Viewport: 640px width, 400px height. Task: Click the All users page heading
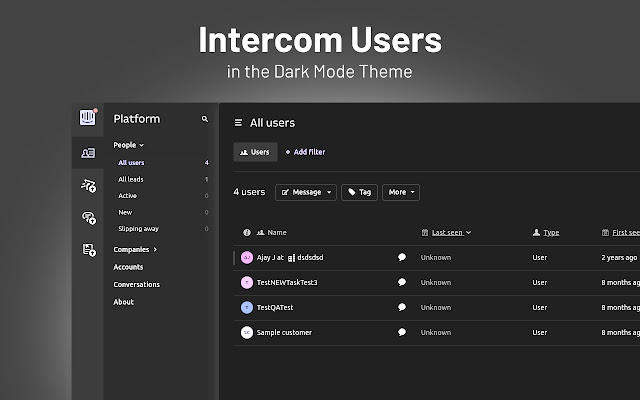[x=272, y=123]
